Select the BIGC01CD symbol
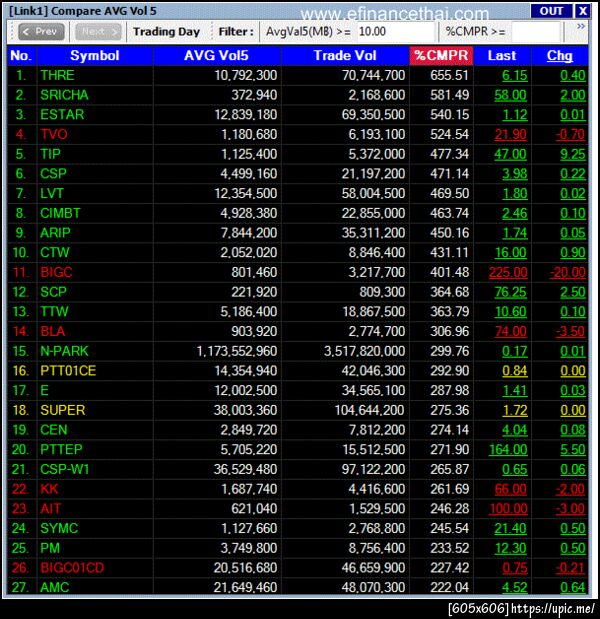Screen dimensions: 600x619 [72, 568]
